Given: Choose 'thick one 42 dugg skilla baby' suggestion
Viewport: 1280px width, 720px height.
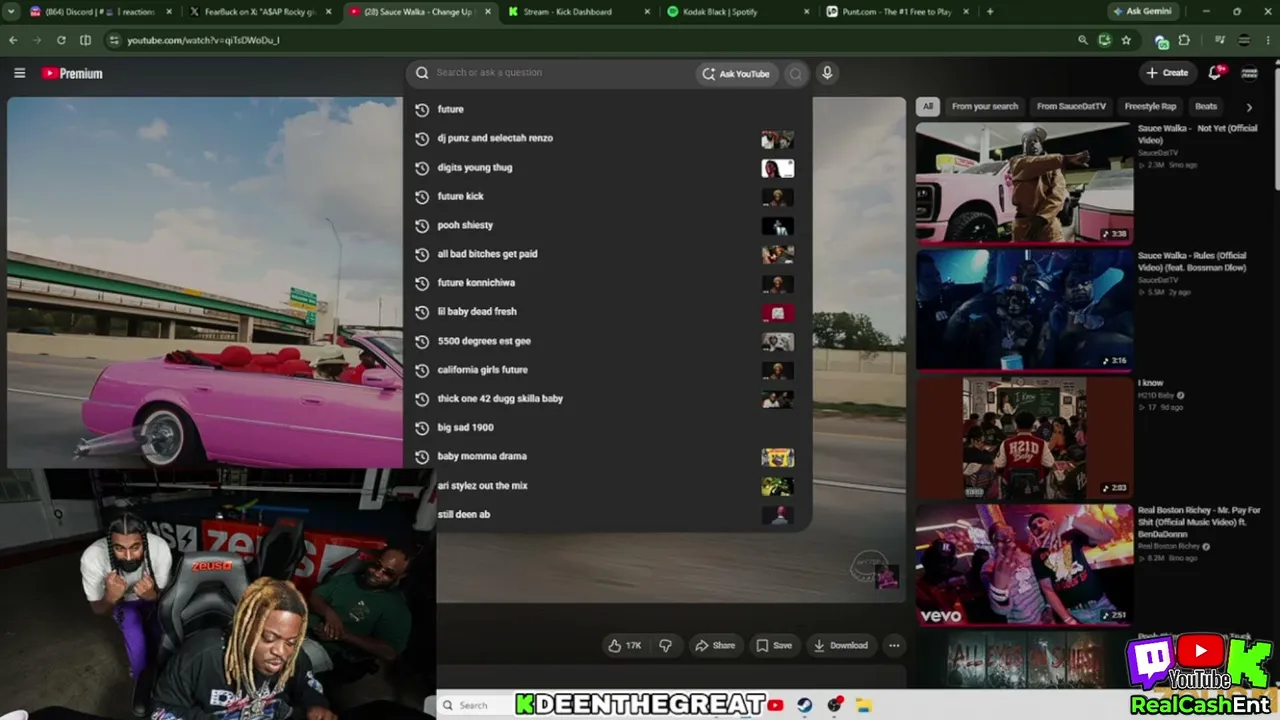Looking at the screenshot, I should pos(608,399).
